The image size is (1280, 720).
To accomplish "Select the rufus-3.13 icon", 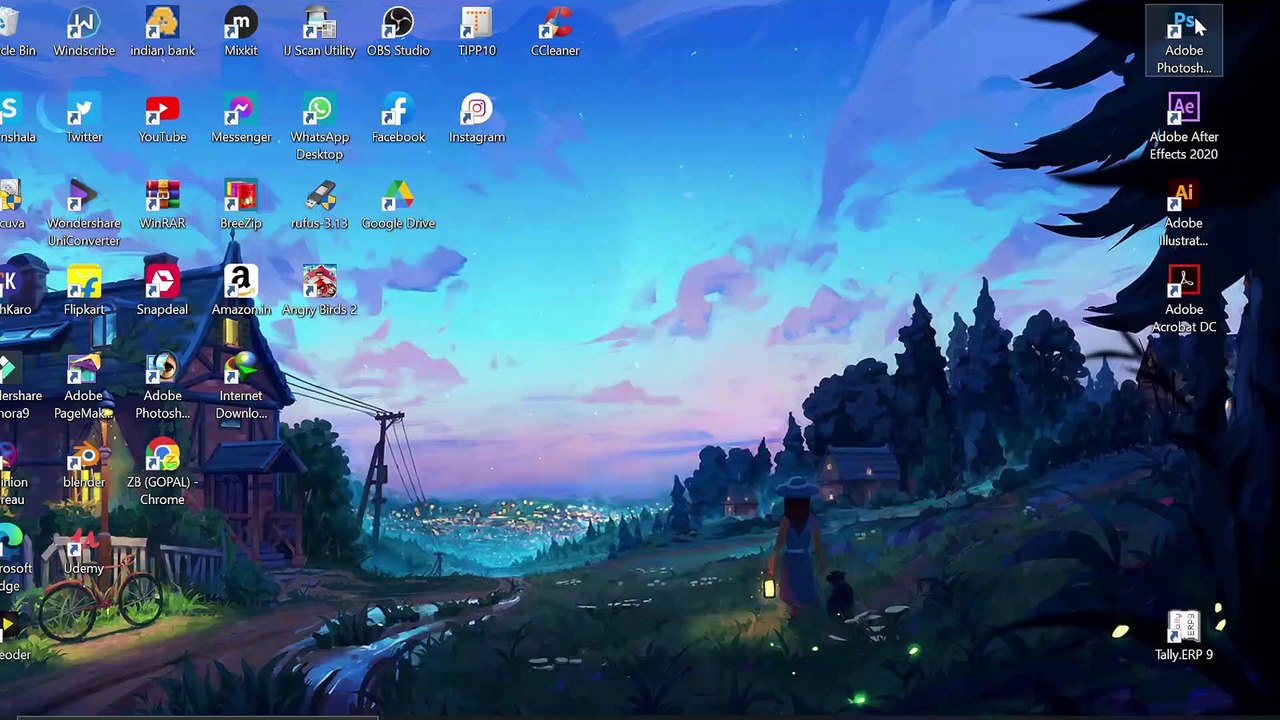I will 319,205.
